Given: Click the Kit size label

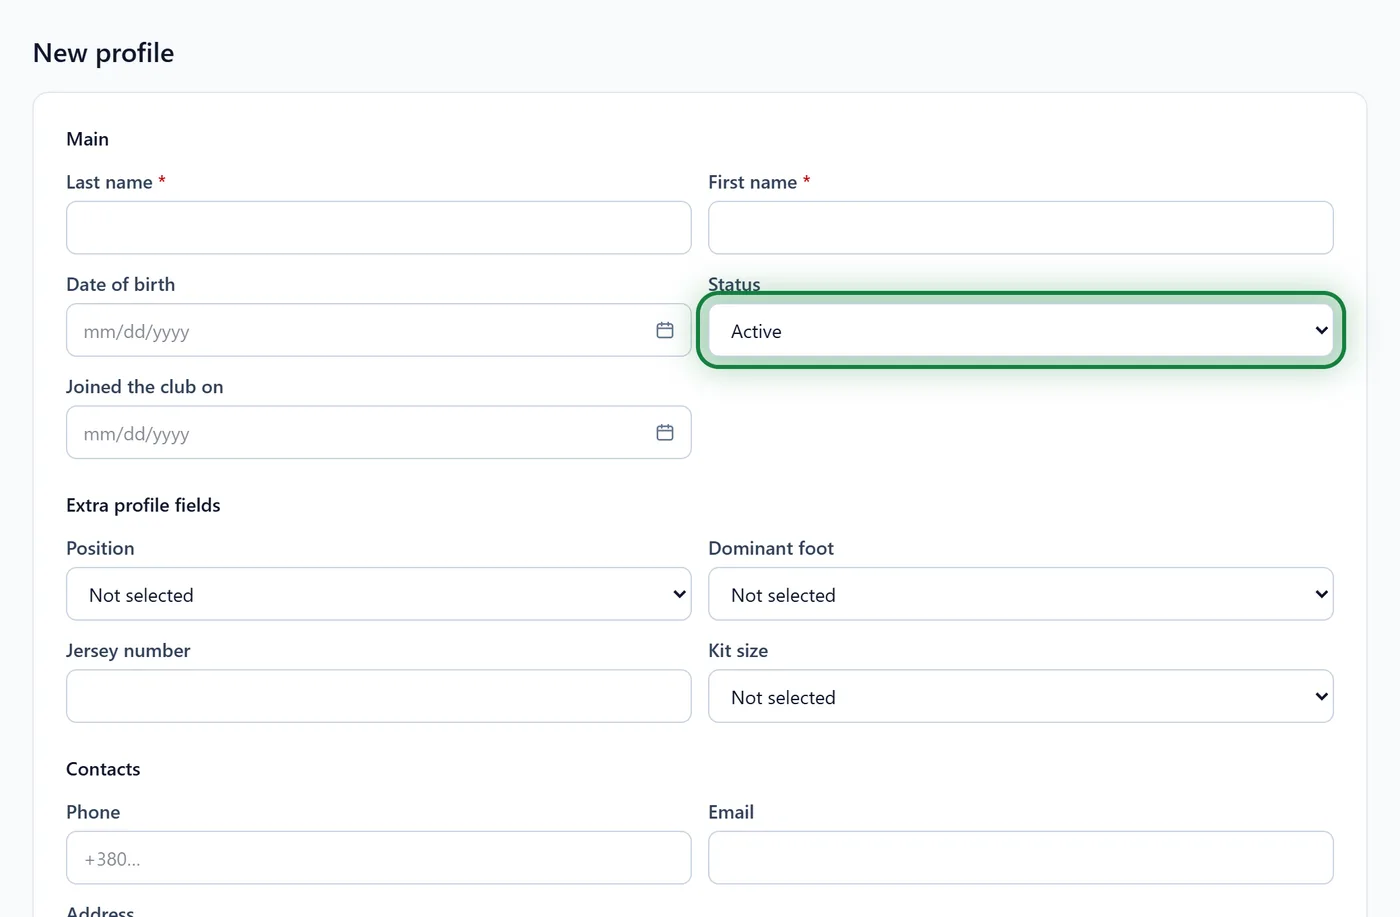Looking at the screenshot, I should pos(738,650).
